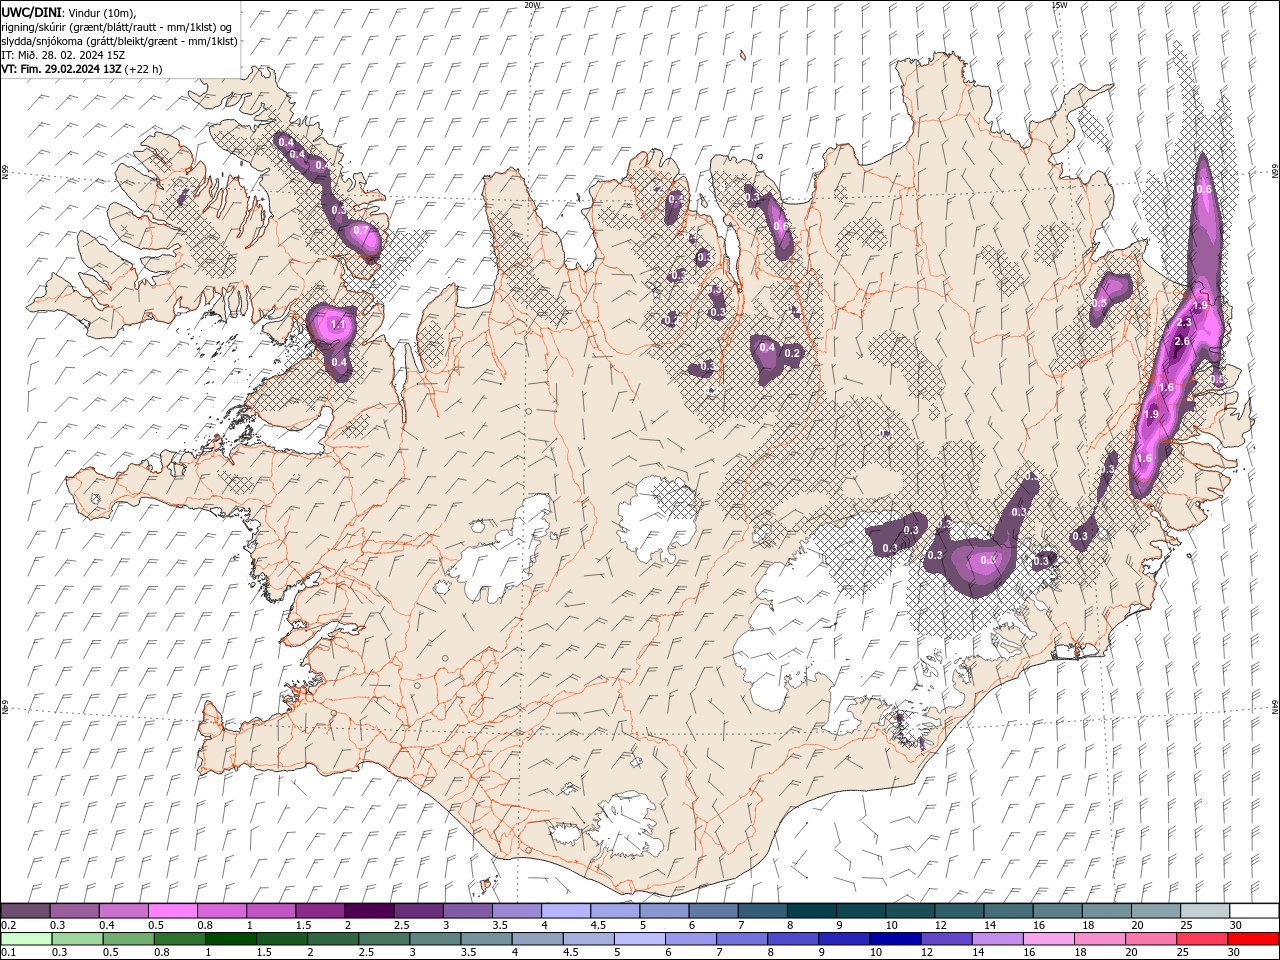This screenshot has width=1280, height=960.
Task: Select the lower legend 25 crimson swatch
Action: tap(1202, 939)
